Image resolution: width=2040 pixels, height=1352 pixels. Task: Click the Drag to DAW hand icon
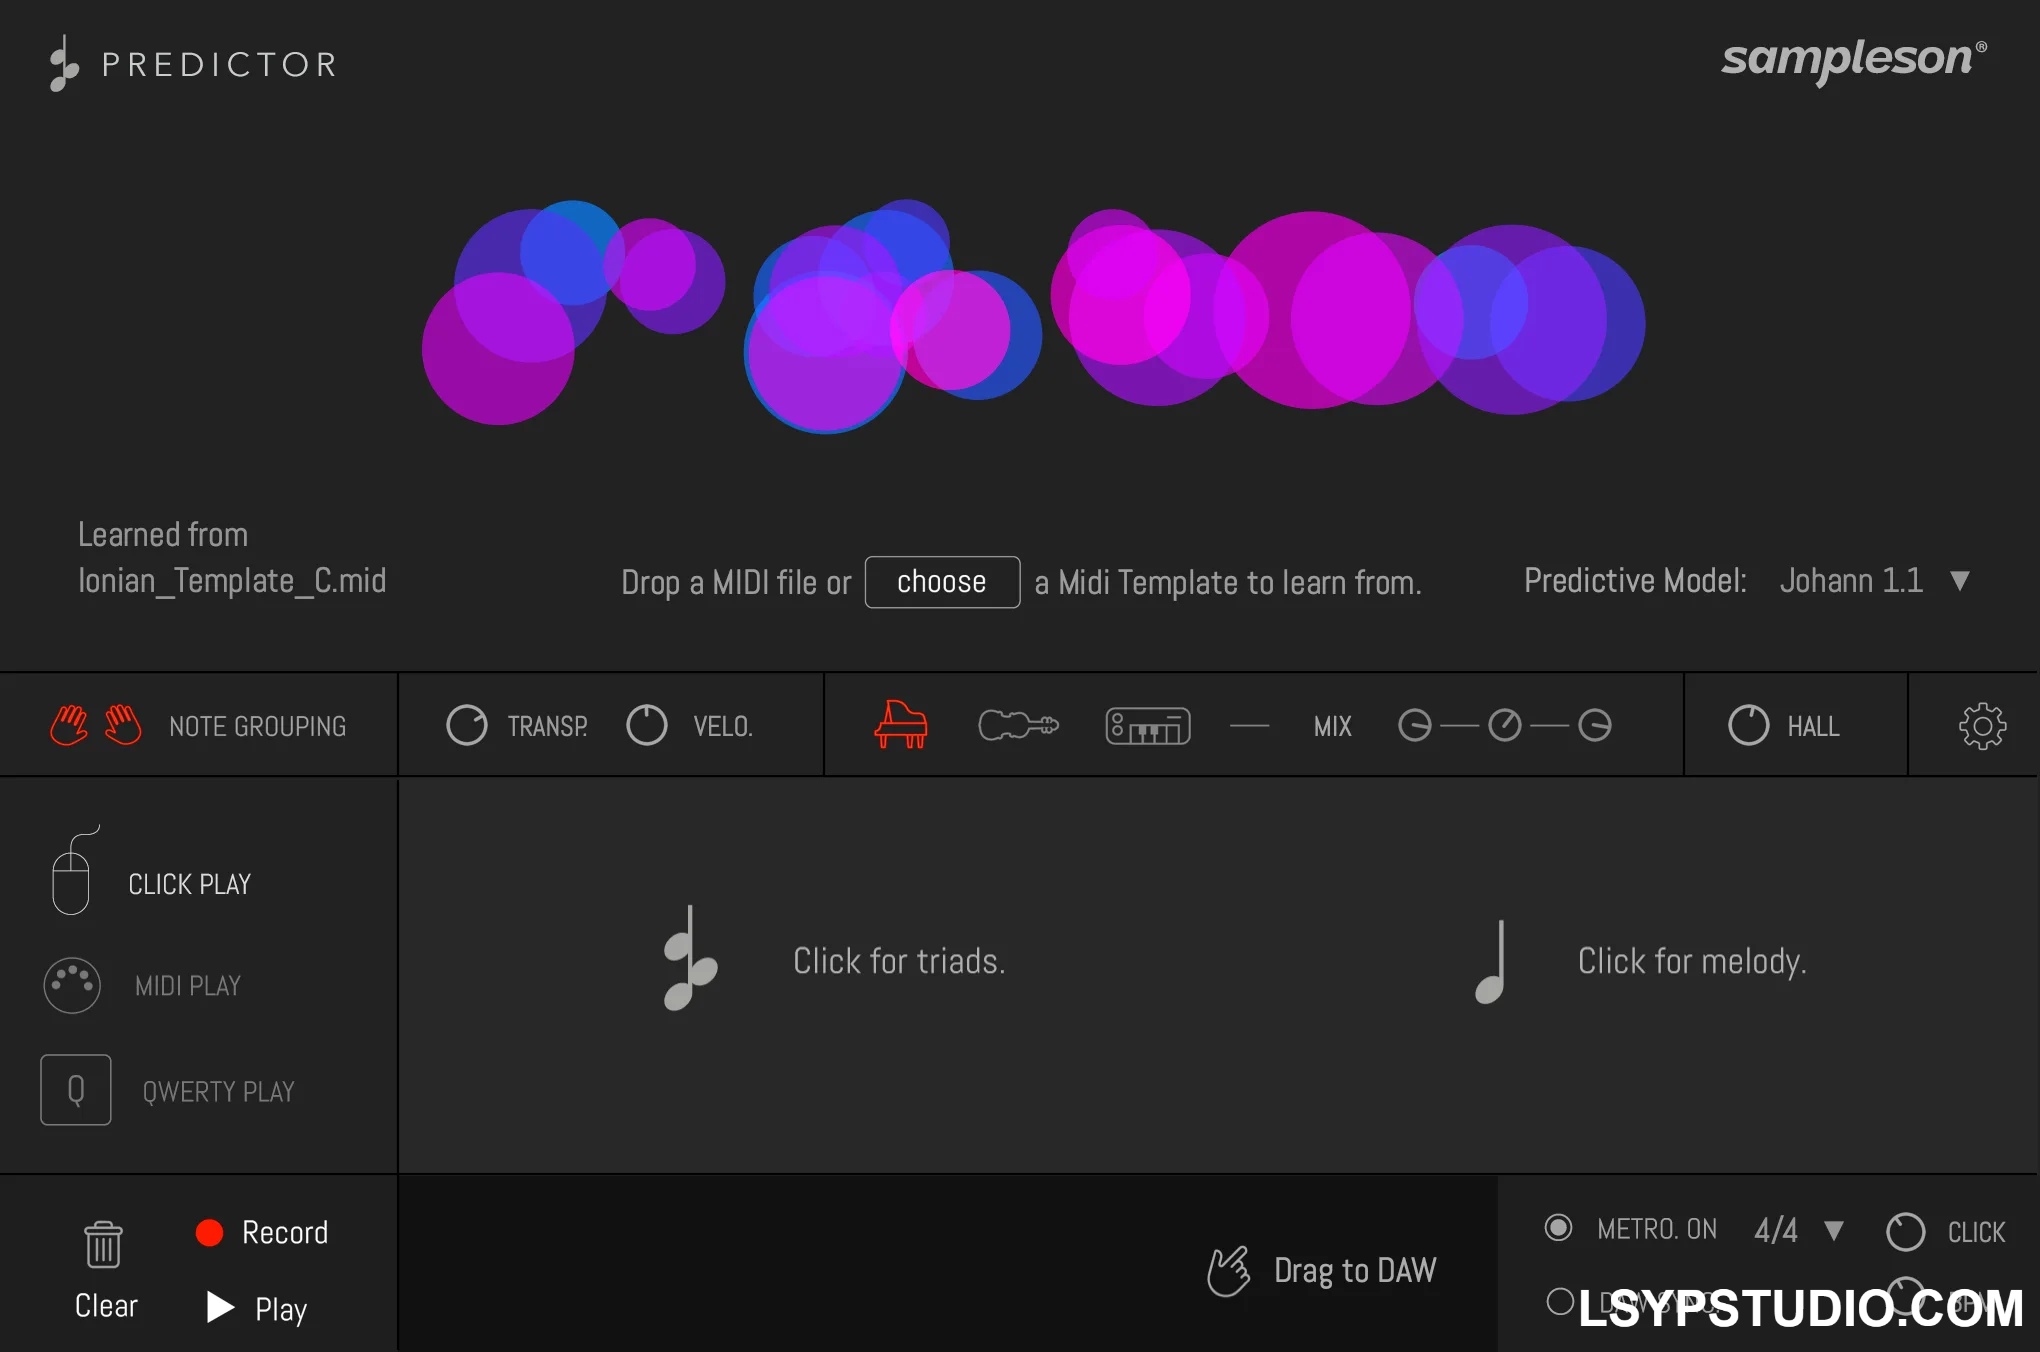pos(1228,1271)
